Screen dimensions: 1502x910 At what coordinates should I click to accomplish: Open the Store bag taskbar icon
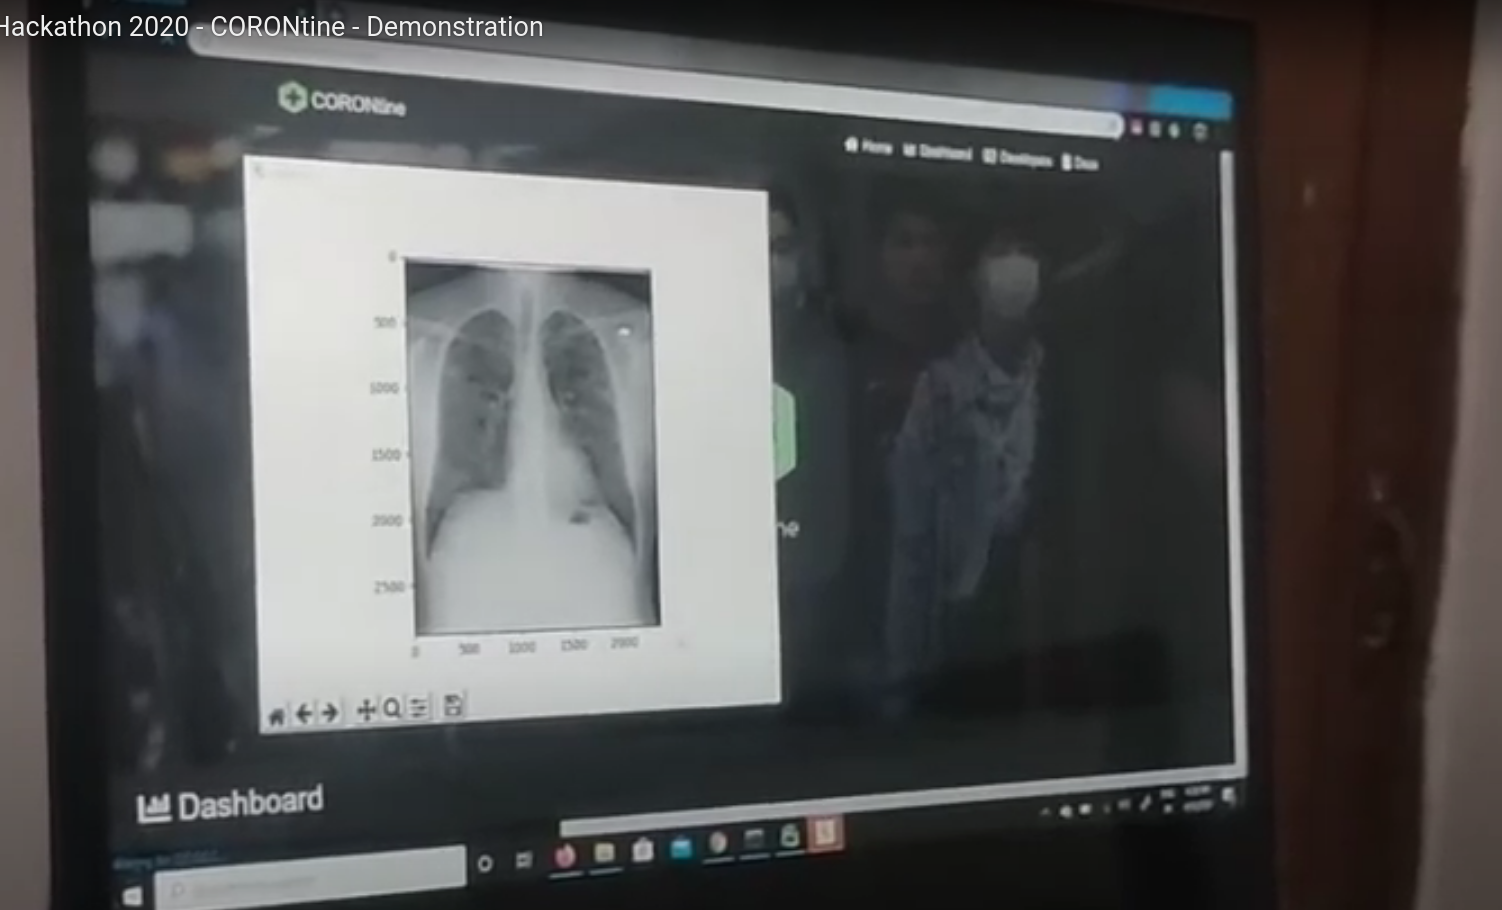point(642,850)
